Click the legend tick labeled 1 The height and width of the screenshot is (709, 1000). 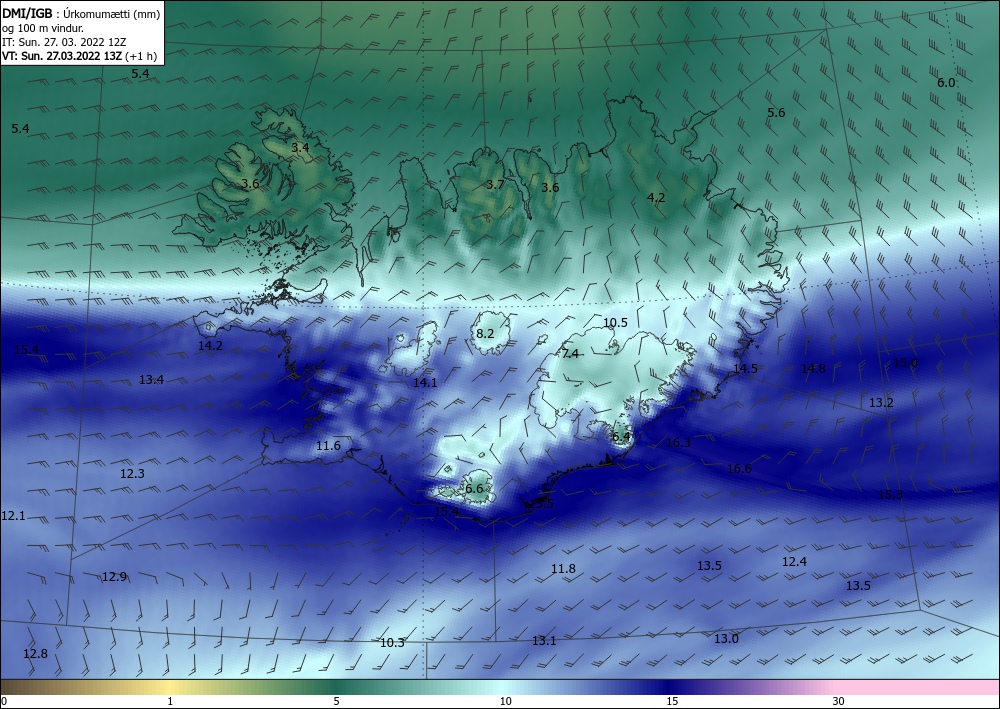tap(170, 702)
